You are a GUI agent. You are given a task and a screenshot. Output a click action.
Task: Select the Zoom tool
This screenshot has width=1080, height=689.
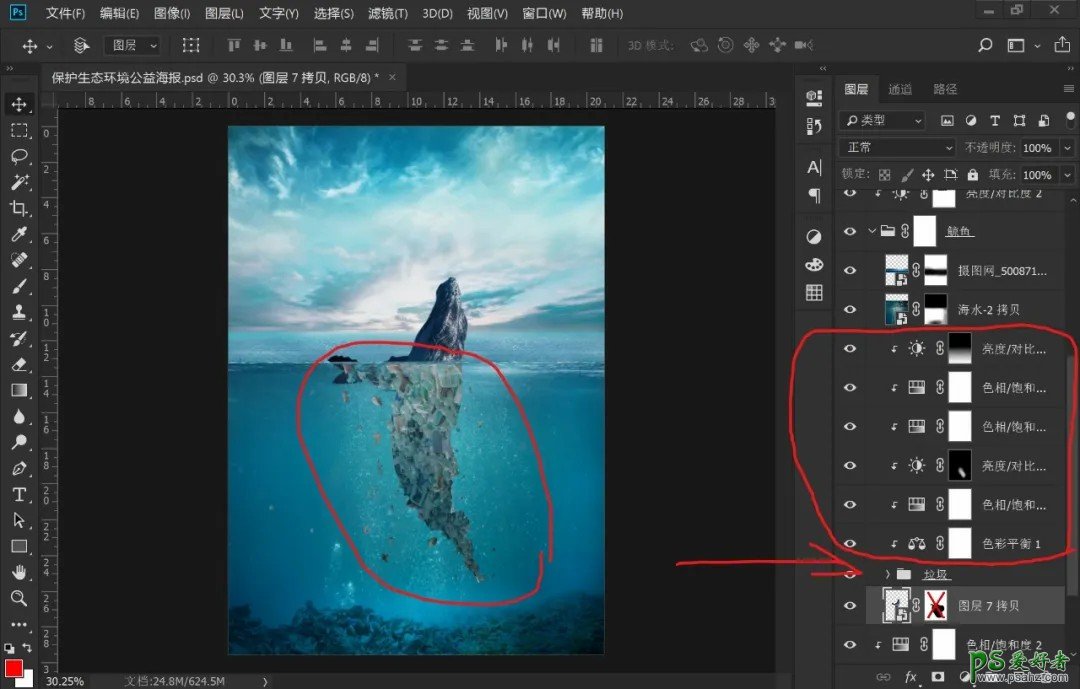[19, 598]
